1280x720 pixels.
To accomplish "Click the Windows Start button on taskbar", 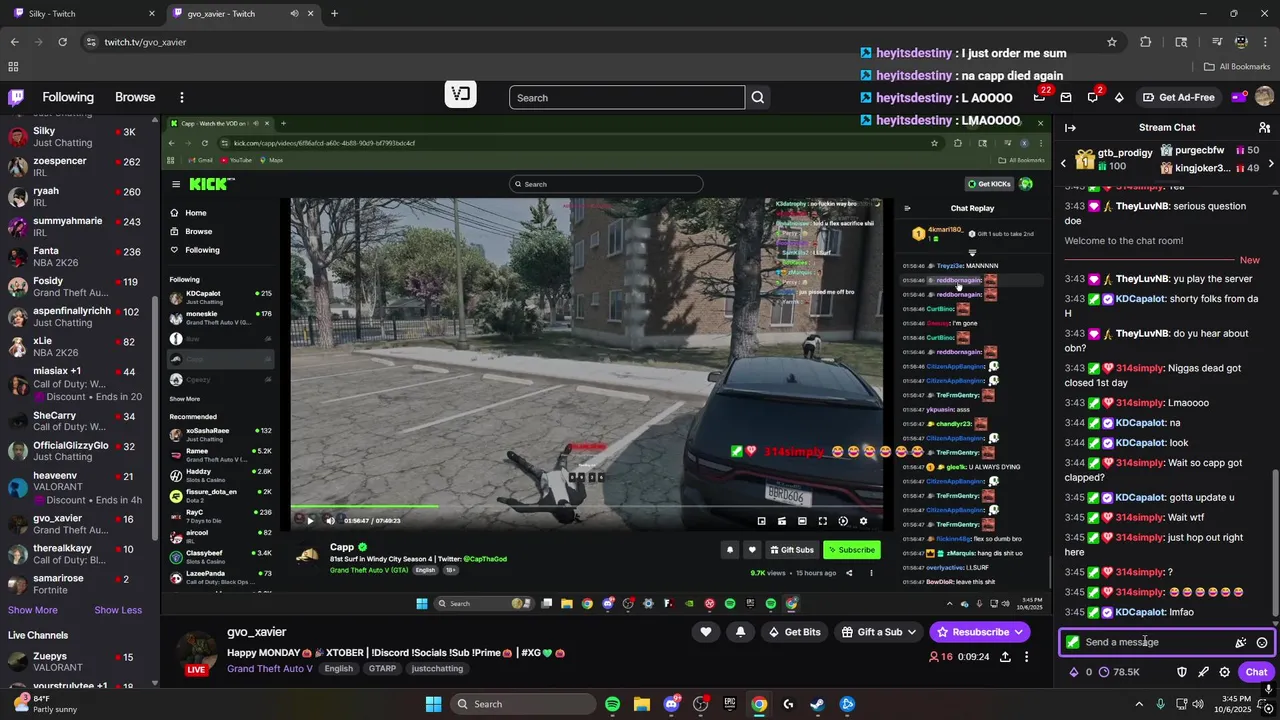I will [433, 704].
